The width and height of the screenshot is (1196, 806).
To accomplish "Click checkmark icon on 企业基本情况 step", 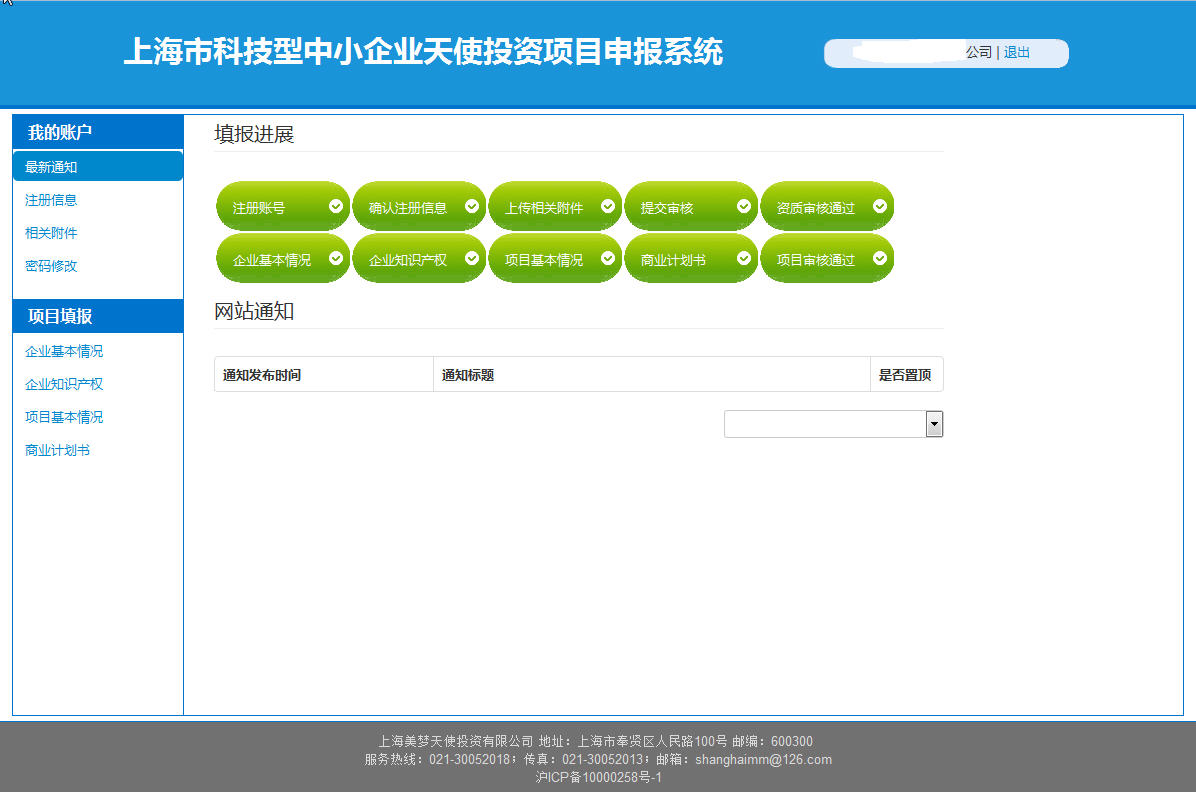I will [x=336, y=258].
